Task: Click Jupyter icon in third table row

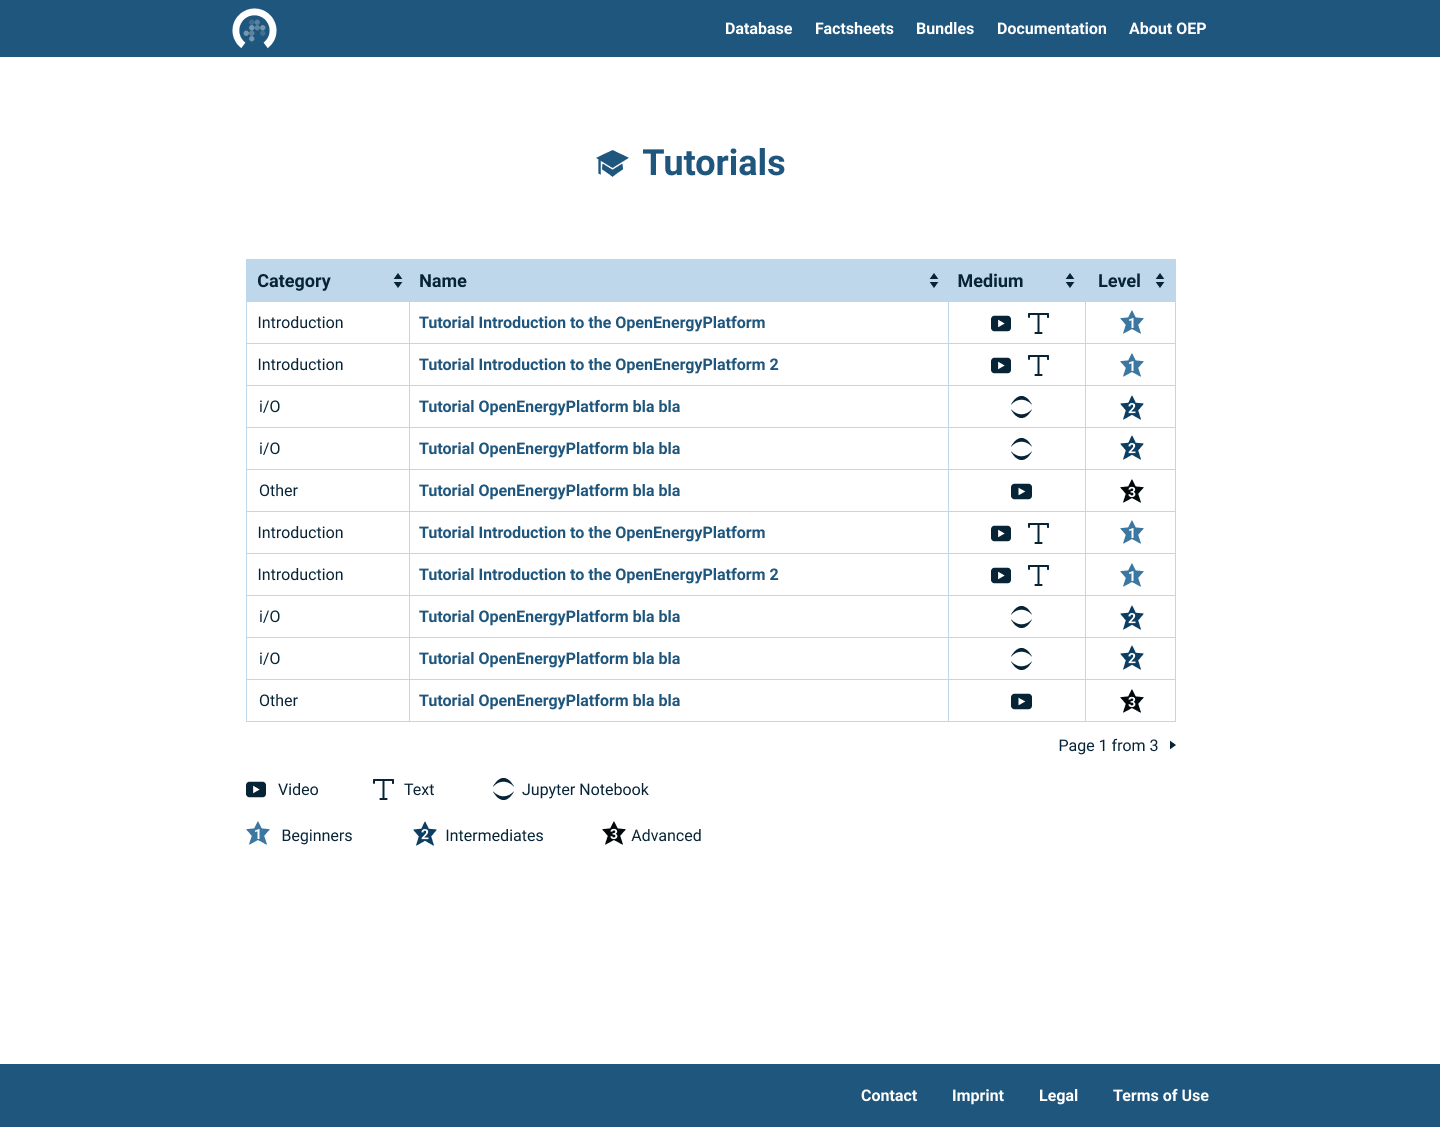Action: [x=1021, y=407]
